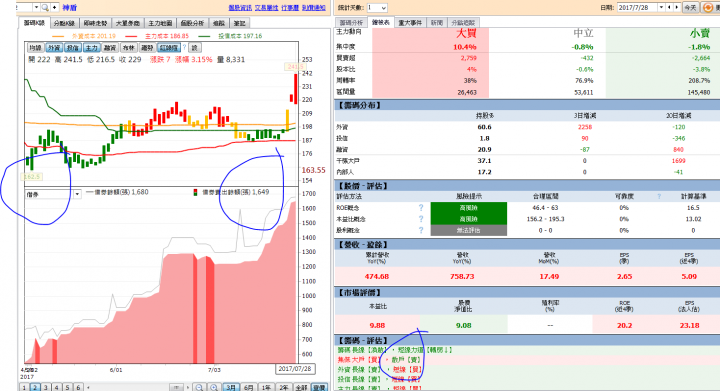Click the chart scrollbar thumb
720x391 pixels.
[x=177, y=388]
